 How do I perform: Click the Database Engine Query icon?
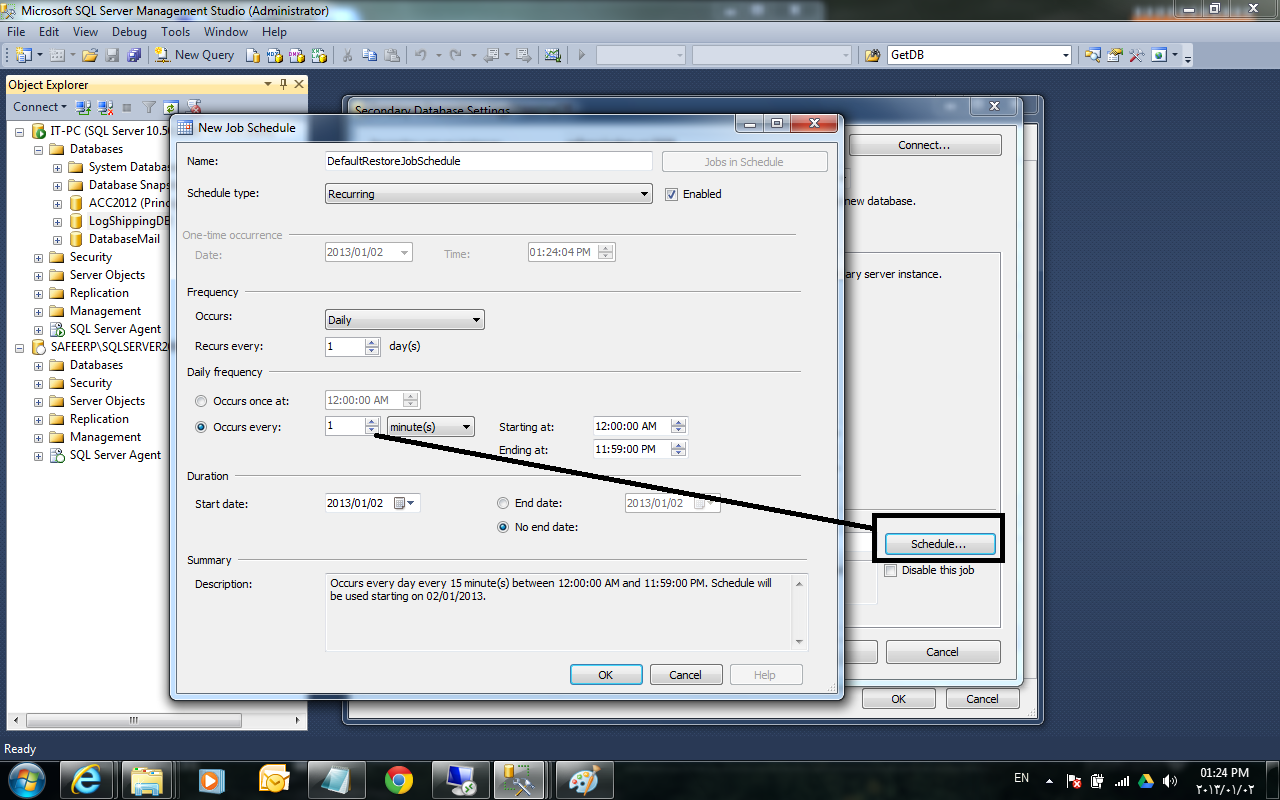click(253, 55)
